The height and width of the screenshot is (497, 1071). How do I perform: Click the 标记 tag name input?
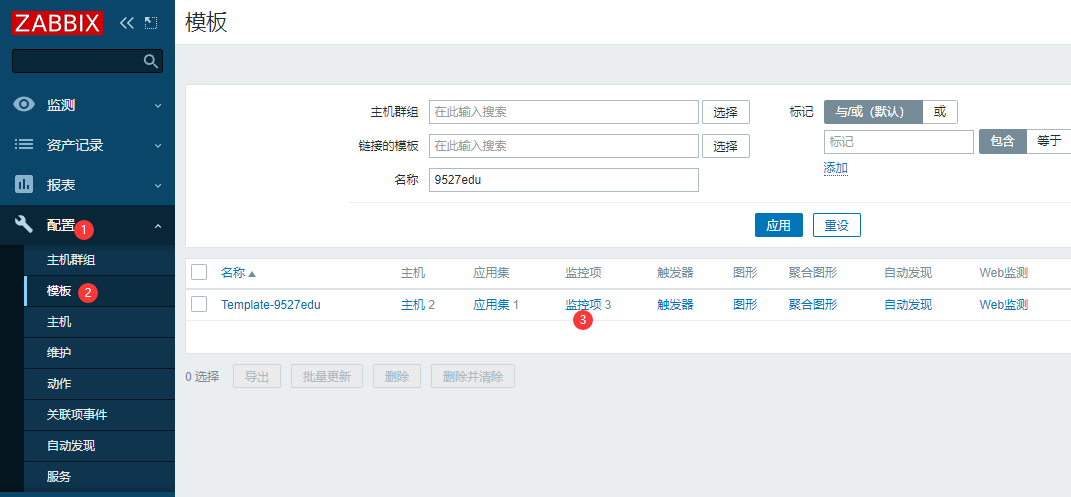(x=898, y=142)
